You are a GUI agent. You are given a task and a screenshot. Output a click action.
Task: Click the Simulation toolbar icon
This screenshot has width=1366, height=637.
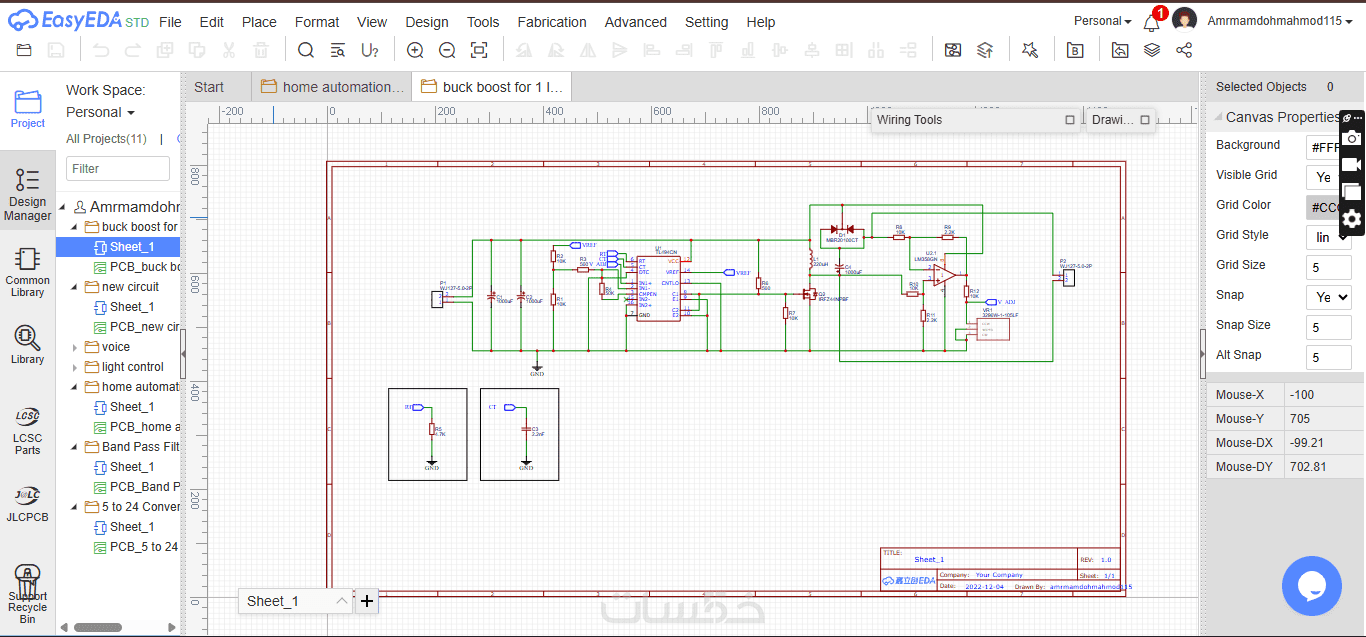tap(953, 50)
